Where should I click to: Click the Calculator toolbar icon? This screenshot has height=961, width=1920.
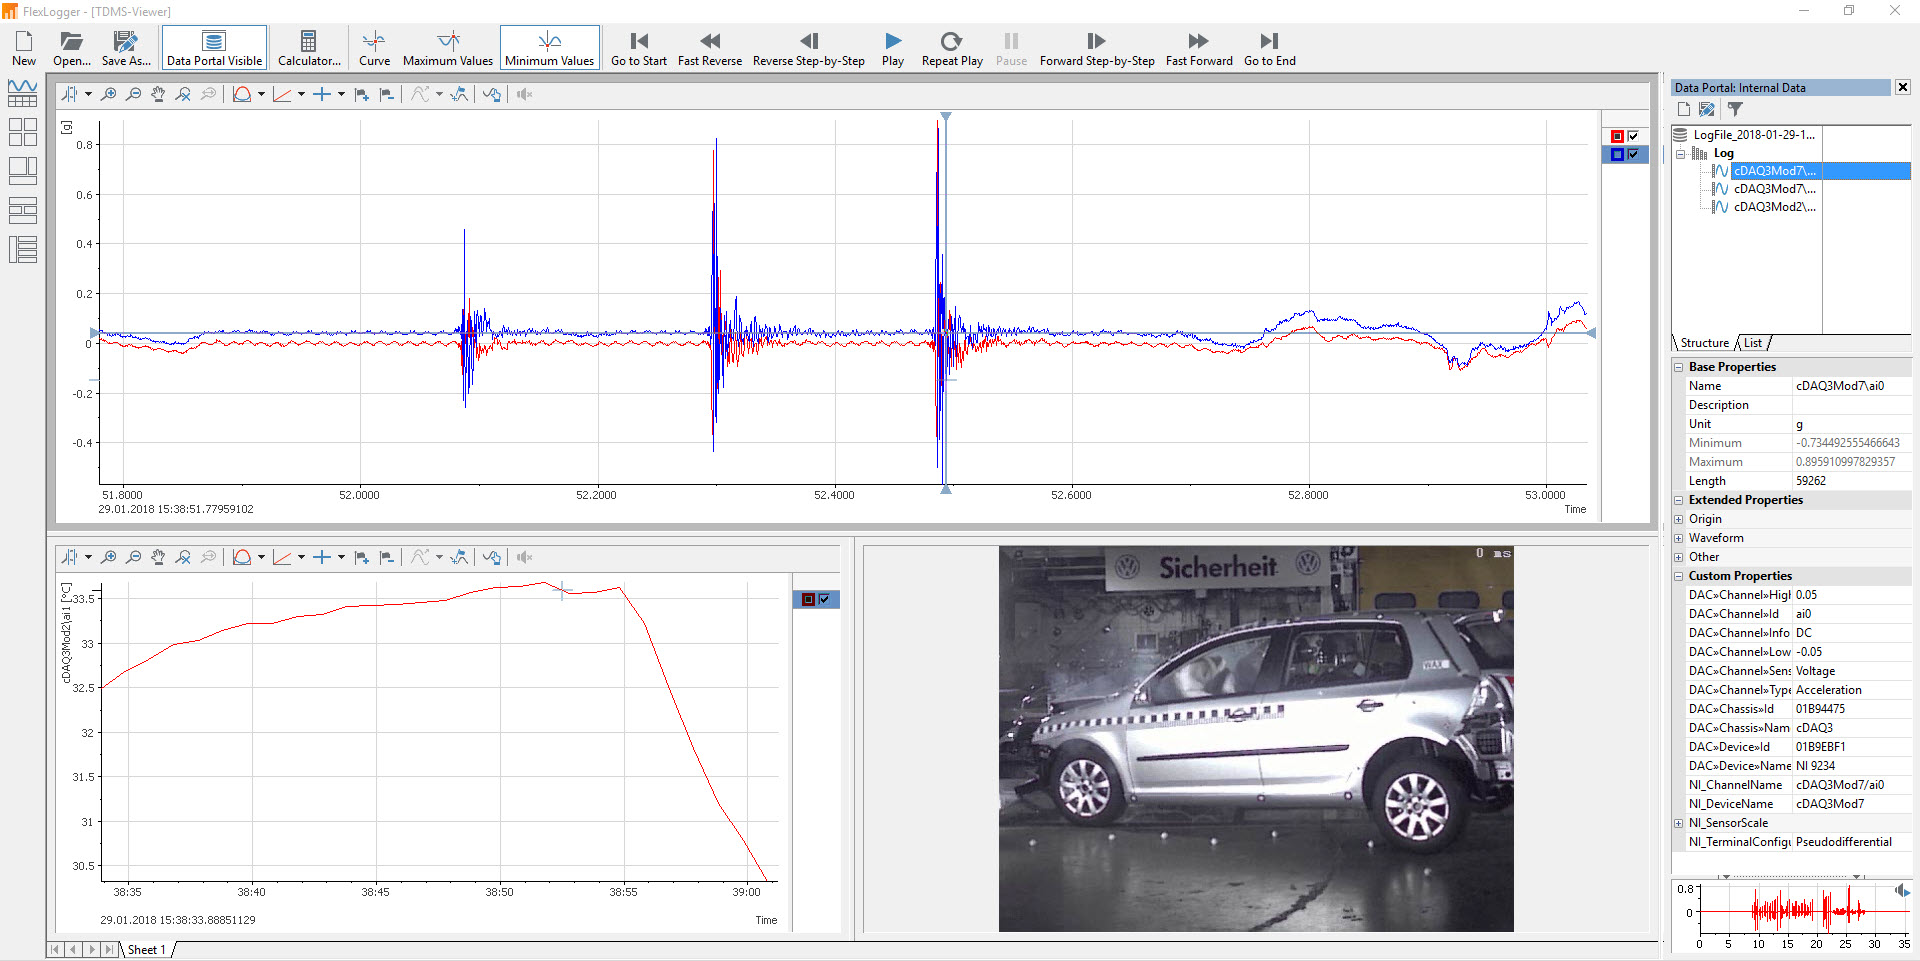308,47
